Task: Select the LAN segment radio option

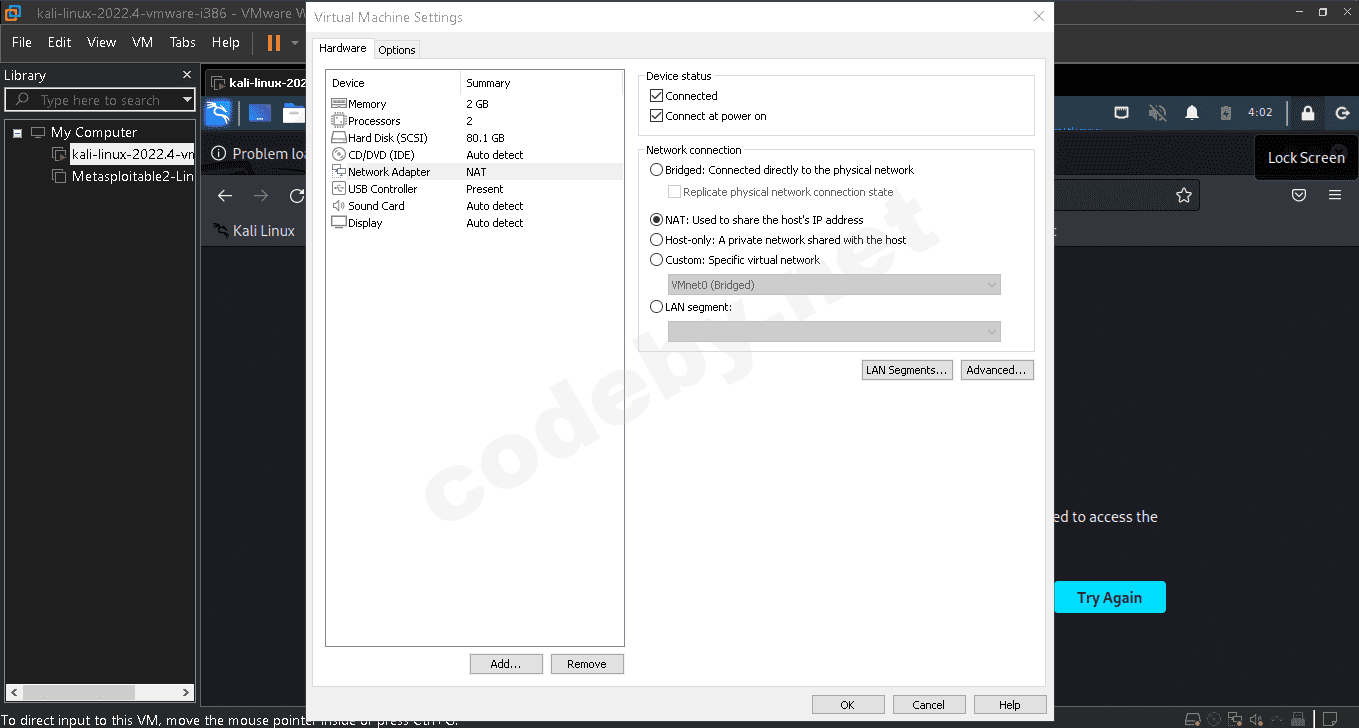Action: click(657, 307)
